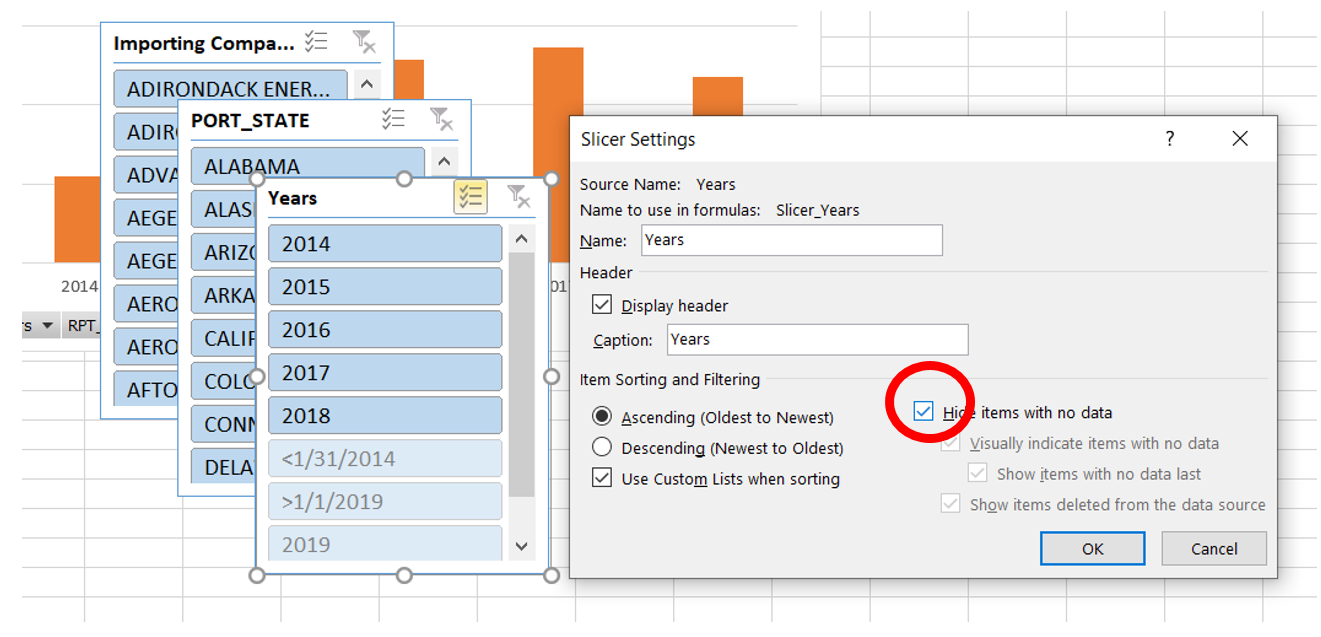The width and height of the screenshot is (1321, 637).
Task: Clear the filter on the PORT_STATE slicer
Action: click(x=442, y=119)
